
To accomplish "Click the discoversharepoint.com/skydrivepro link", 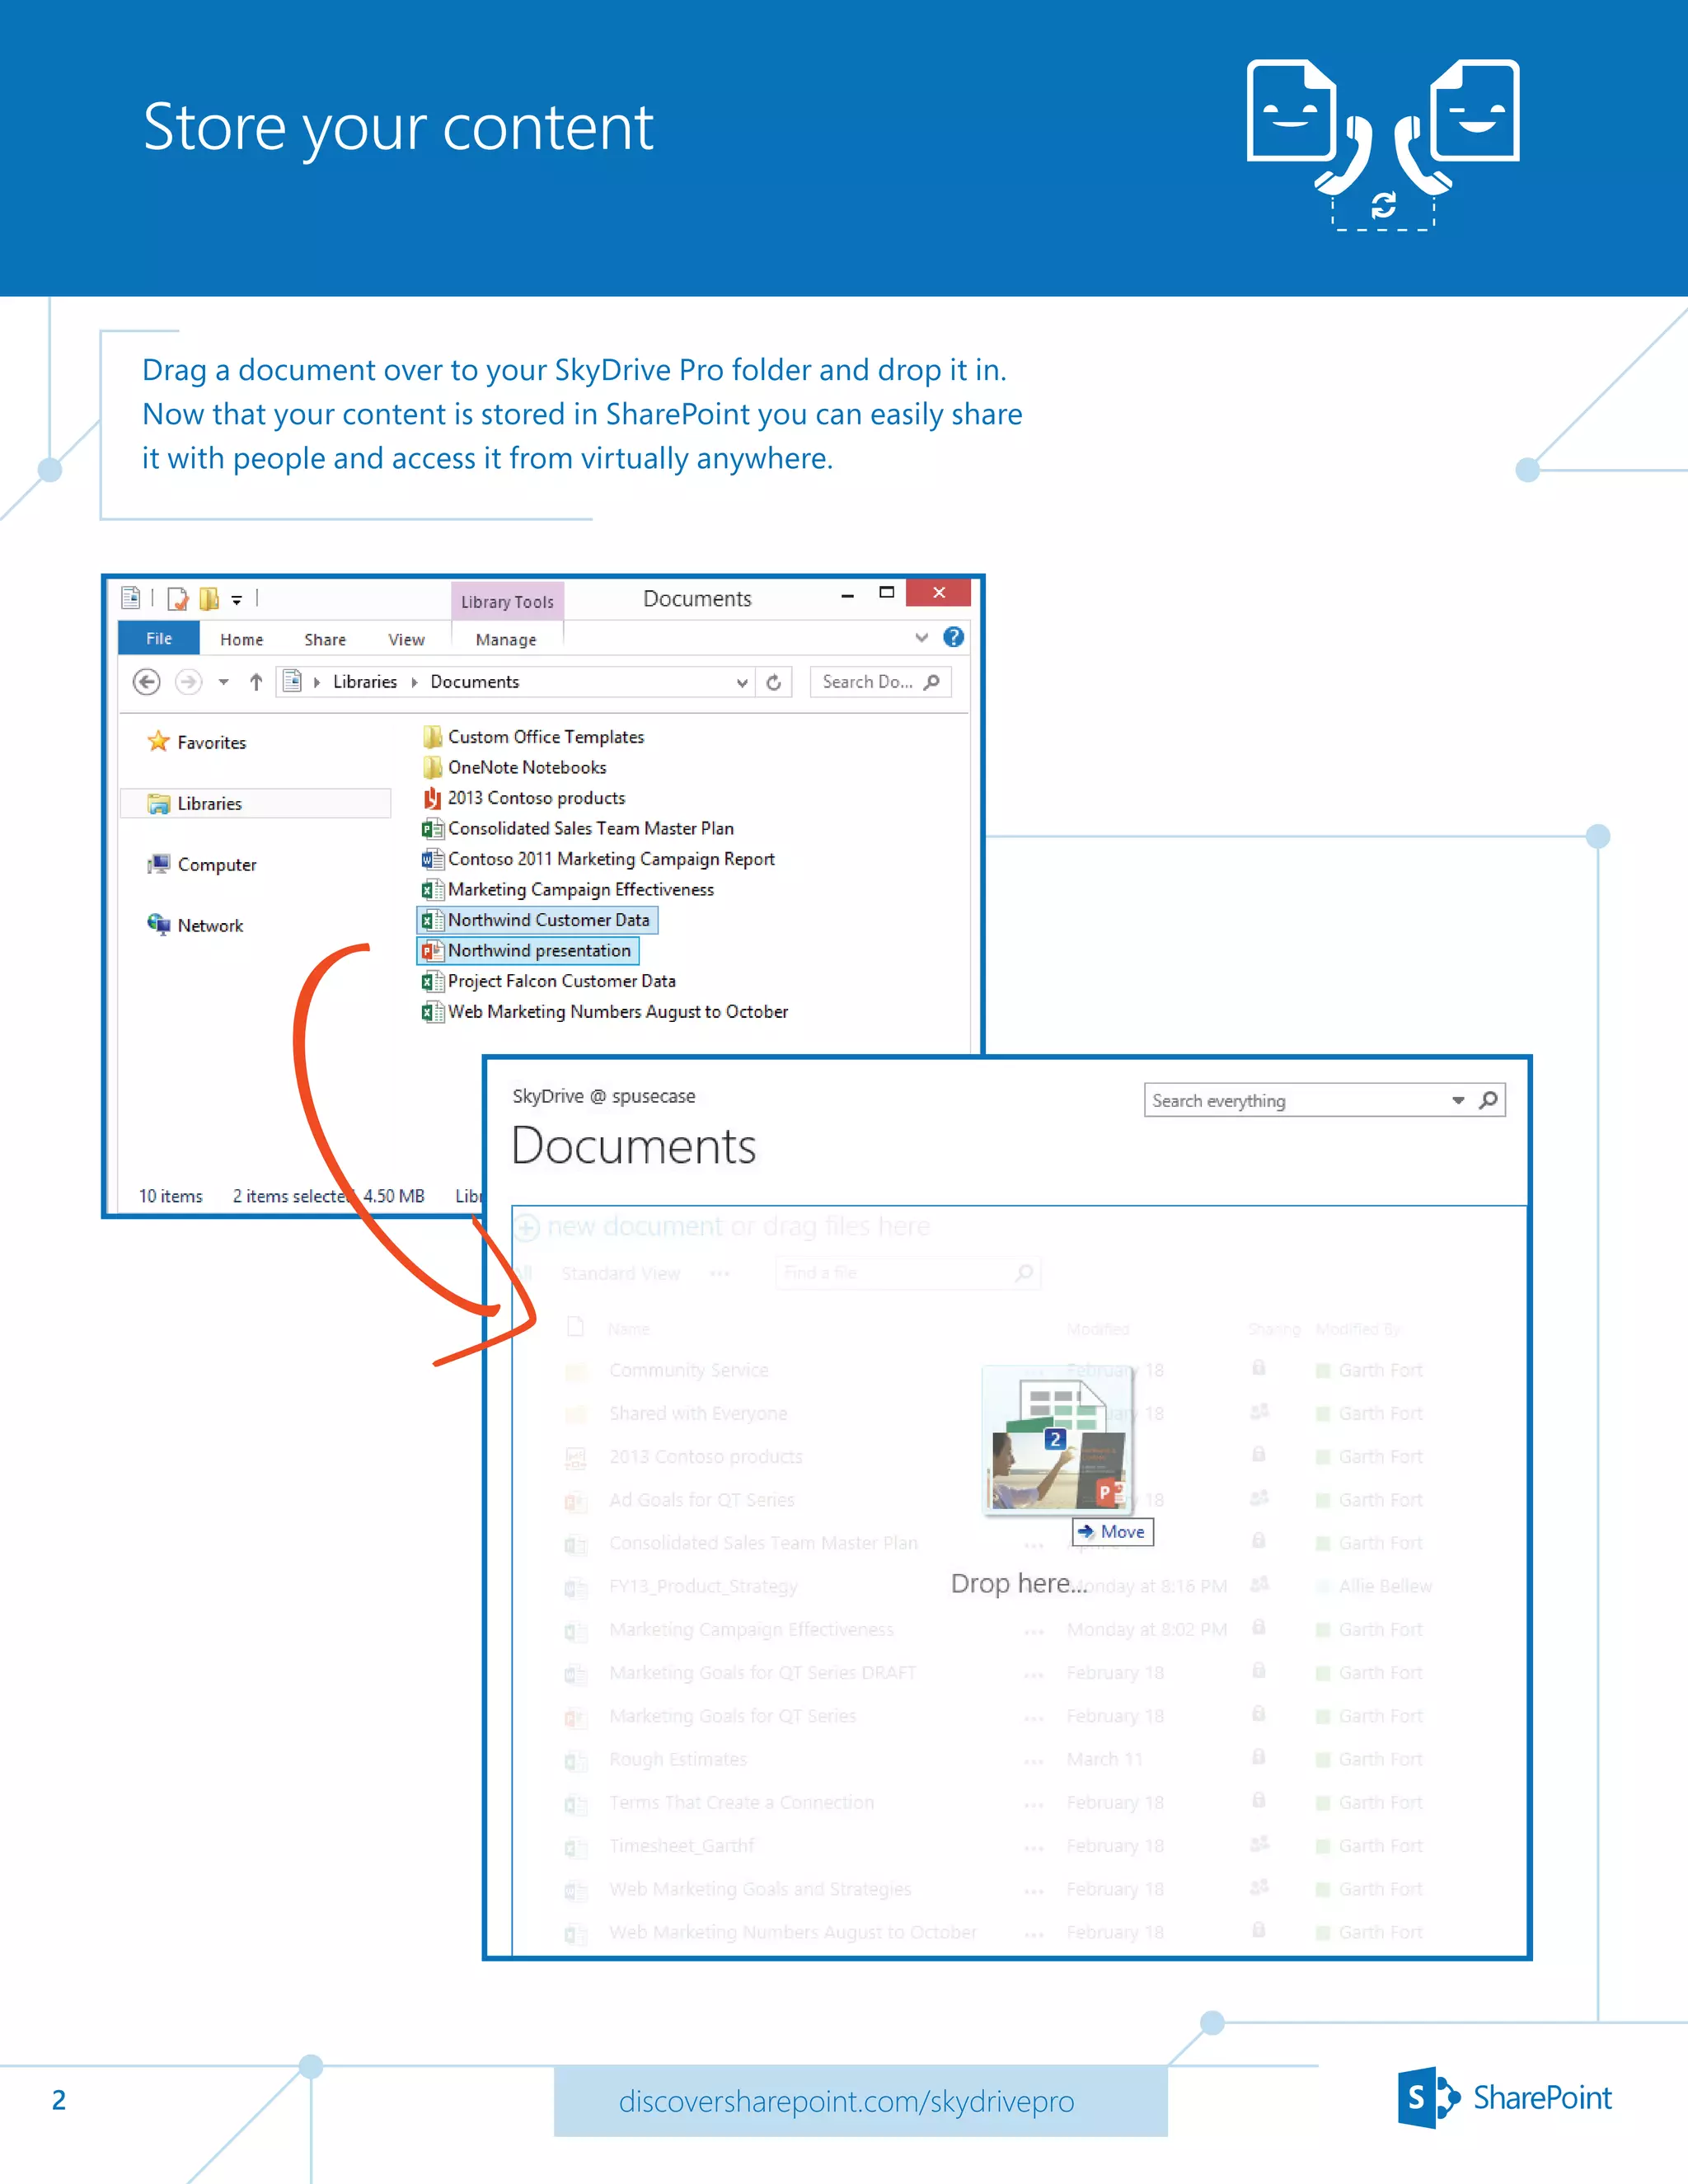I will coord(846,2101).
